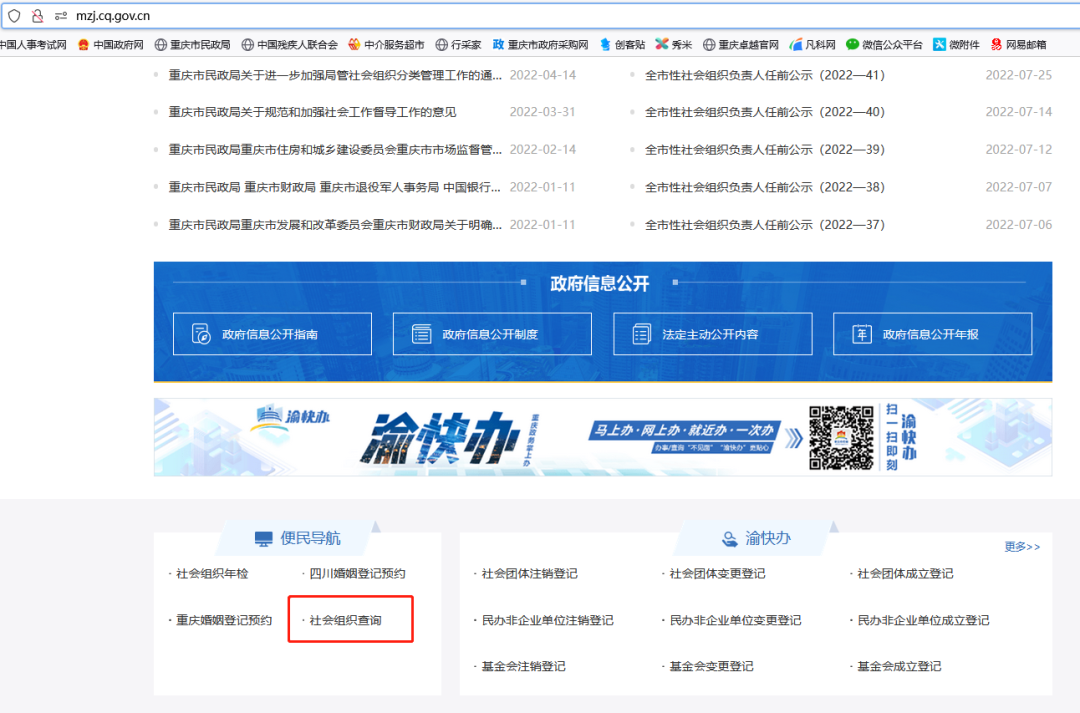Viewport: 1080px width, 713px height.
Task: Open 中国政府网 bookmark
Action: point(111,45)
